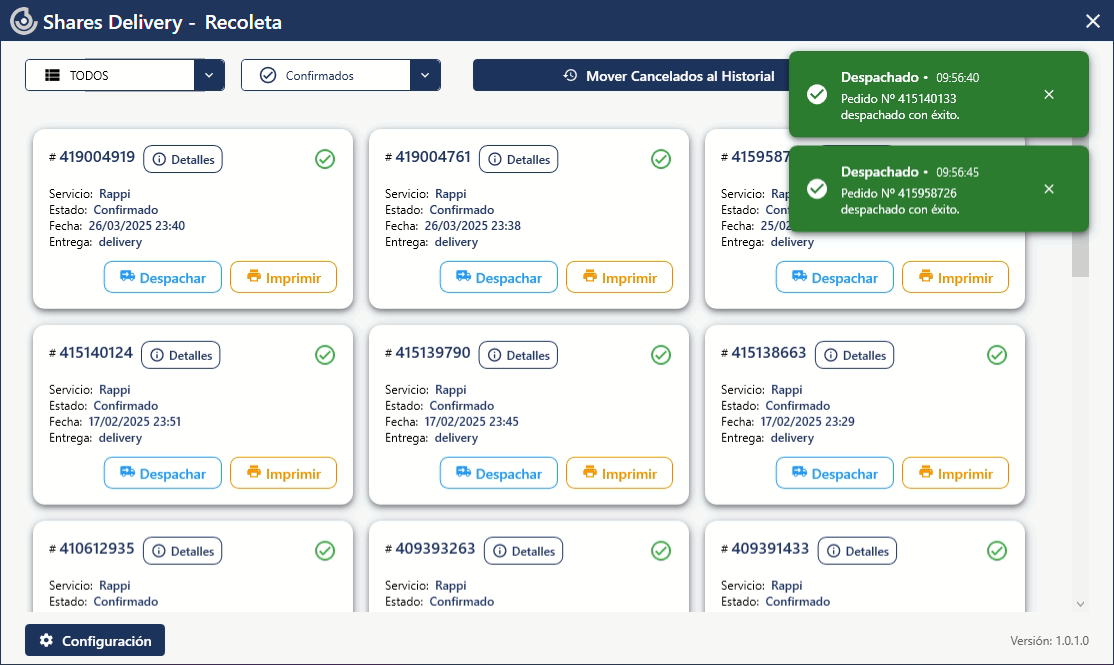Click success check icon in 415958726 notification
Viewport: 1114px width, 665px height.
pyautogui.click(x=817, y=189)
